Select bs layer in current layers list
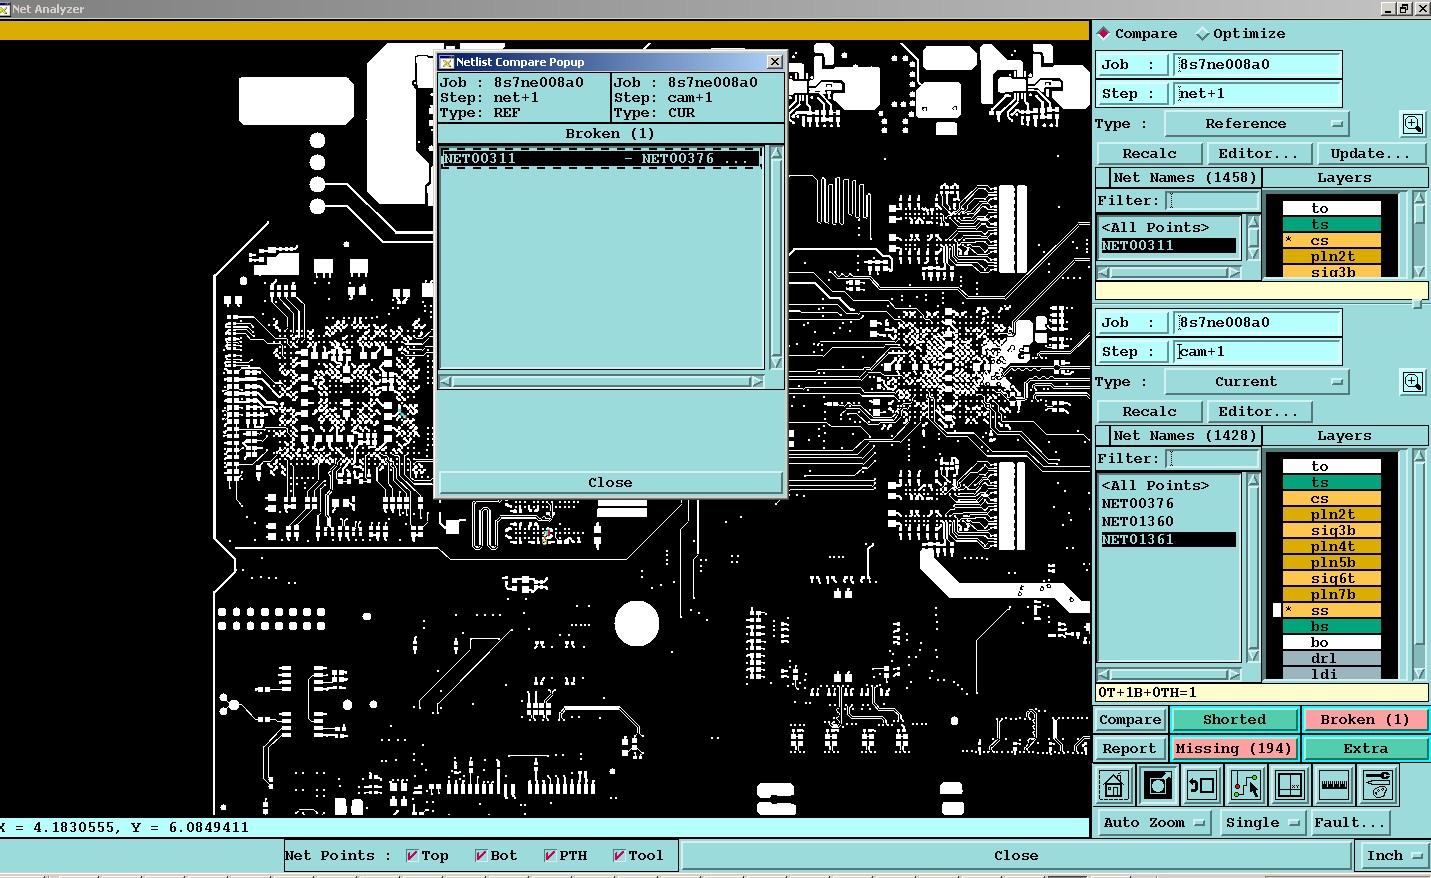The image size is (1431, 878). [x=1332, y=627]
